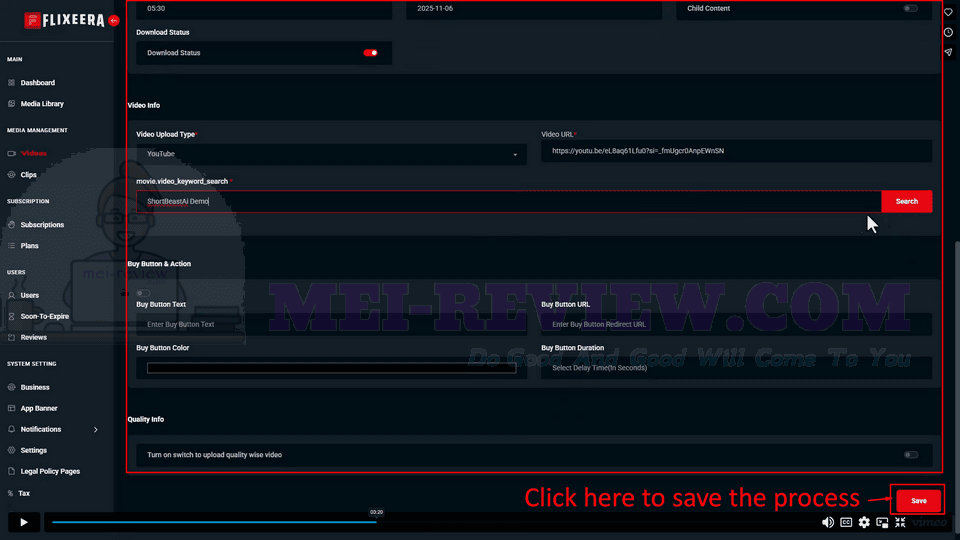
Task: Open the Clips section
Action: click(x=28, y=174)
